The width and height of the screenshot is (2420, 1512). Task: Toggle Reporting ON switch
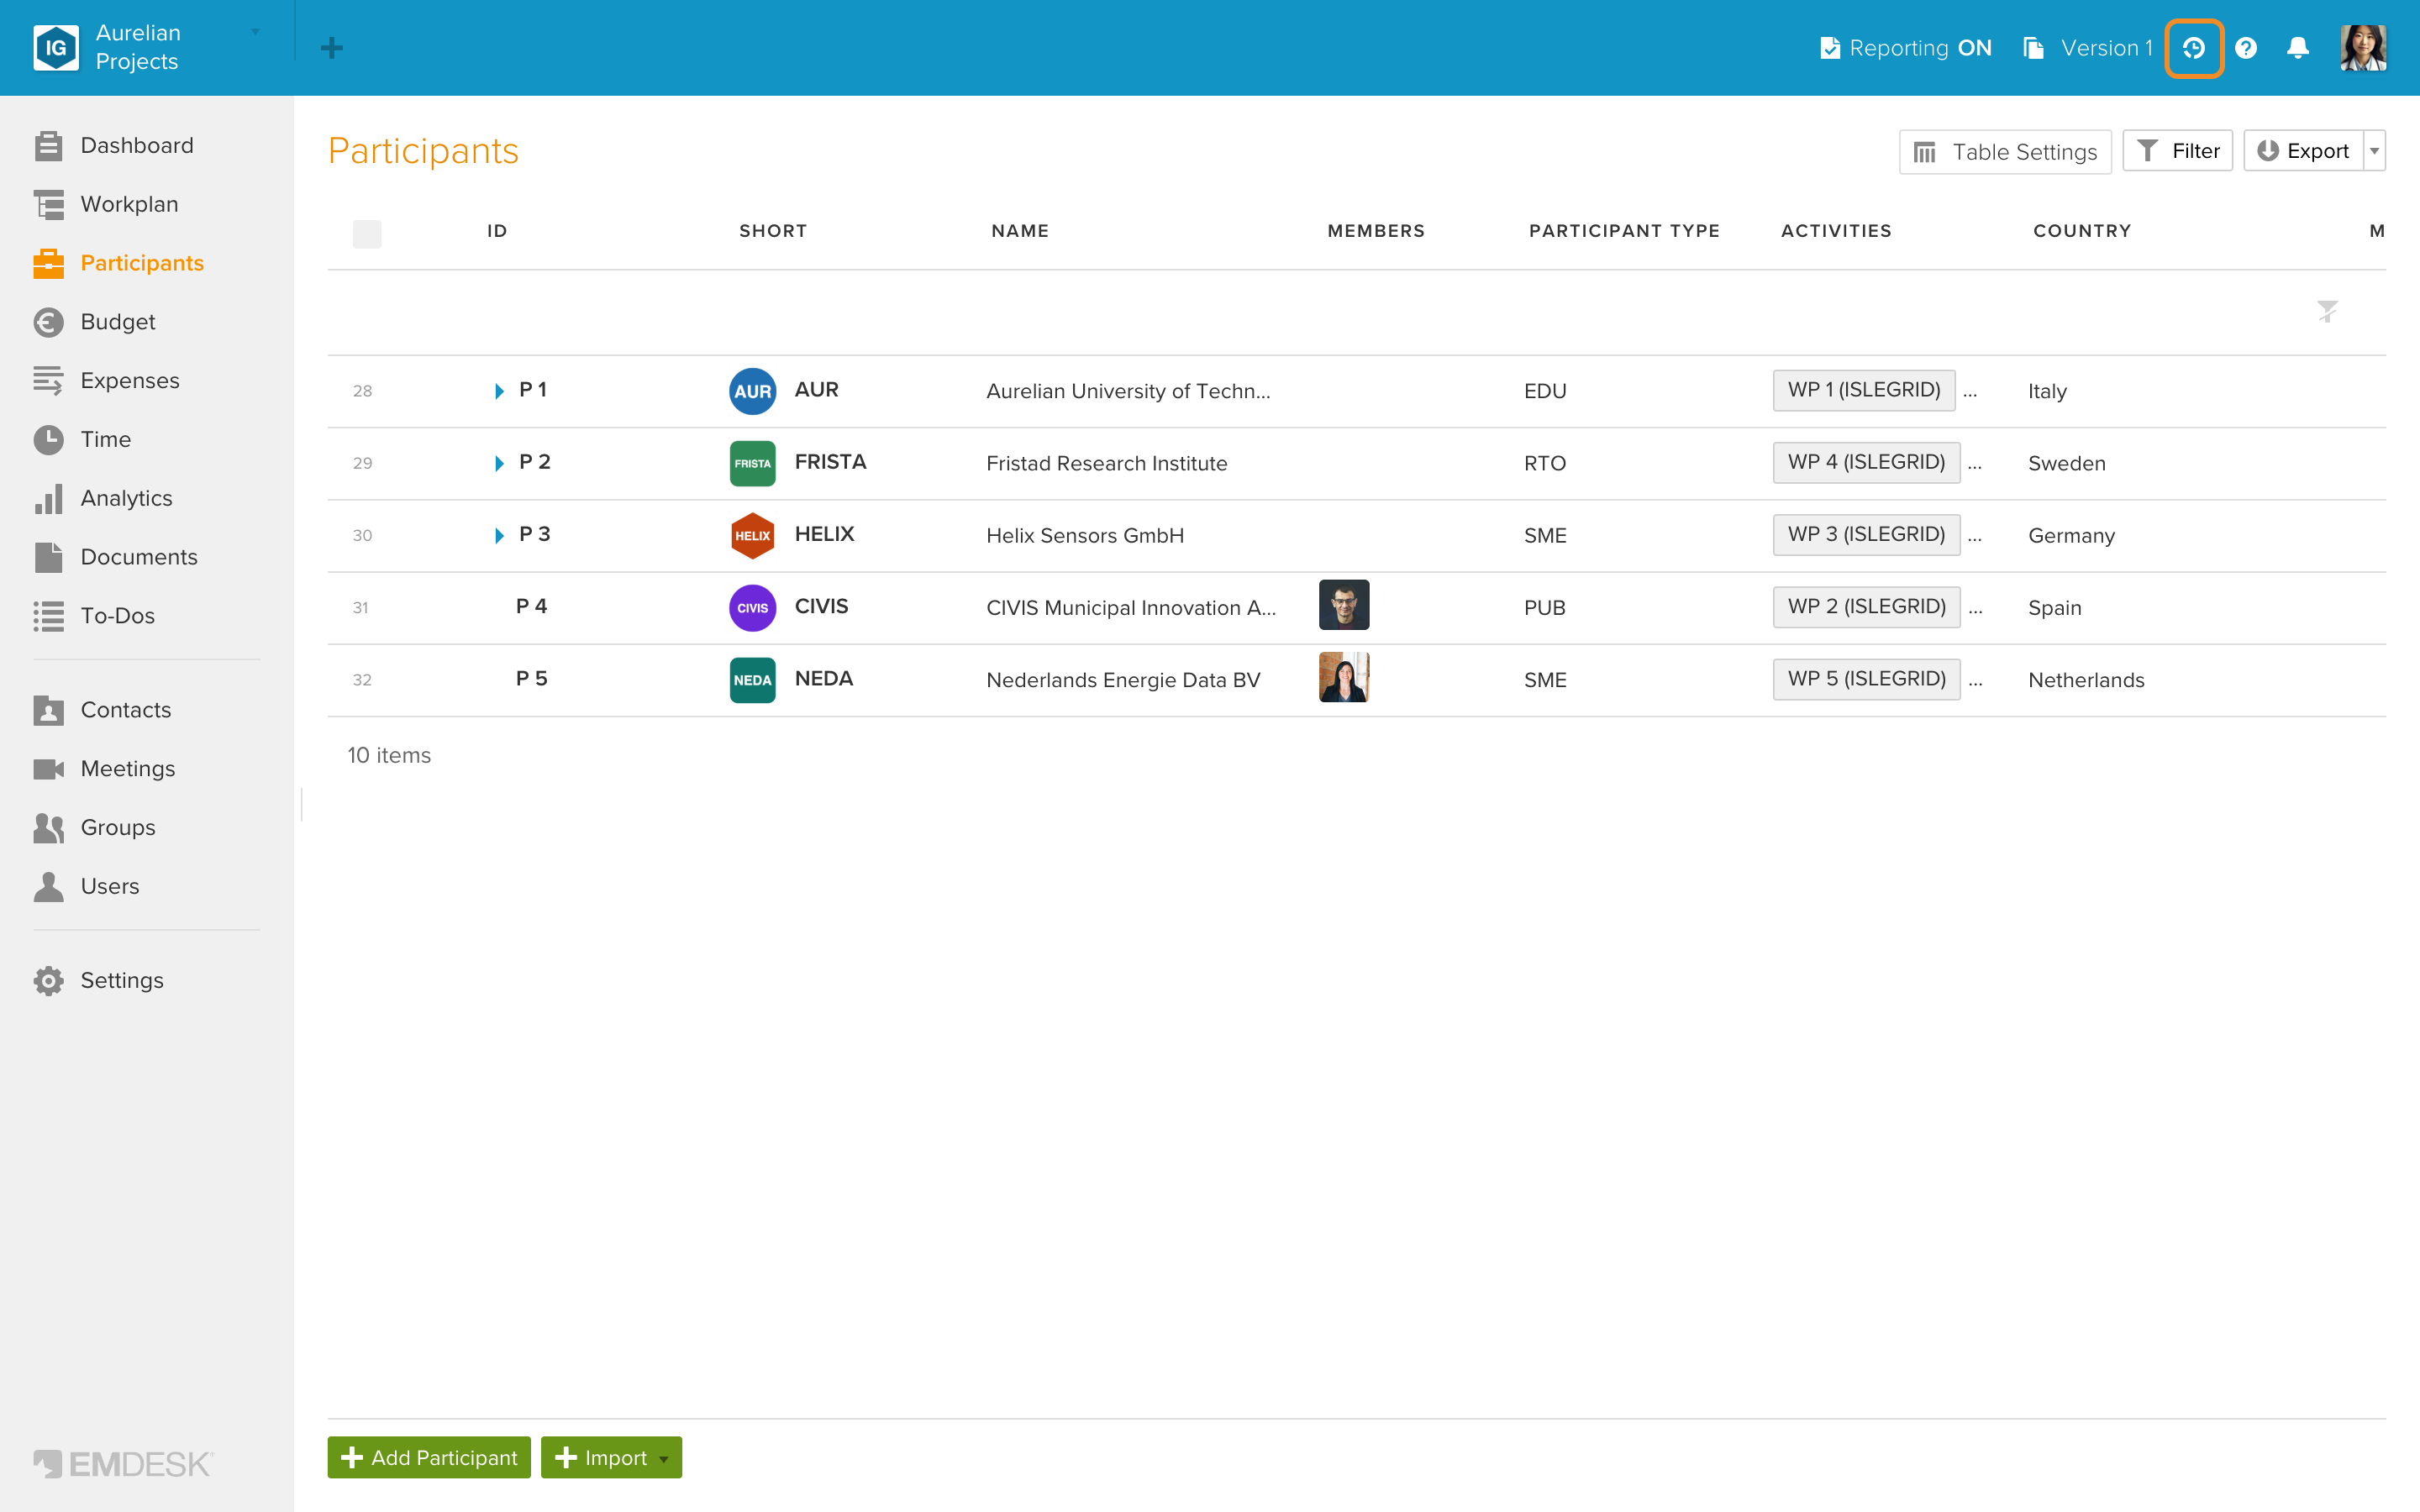1906,48
